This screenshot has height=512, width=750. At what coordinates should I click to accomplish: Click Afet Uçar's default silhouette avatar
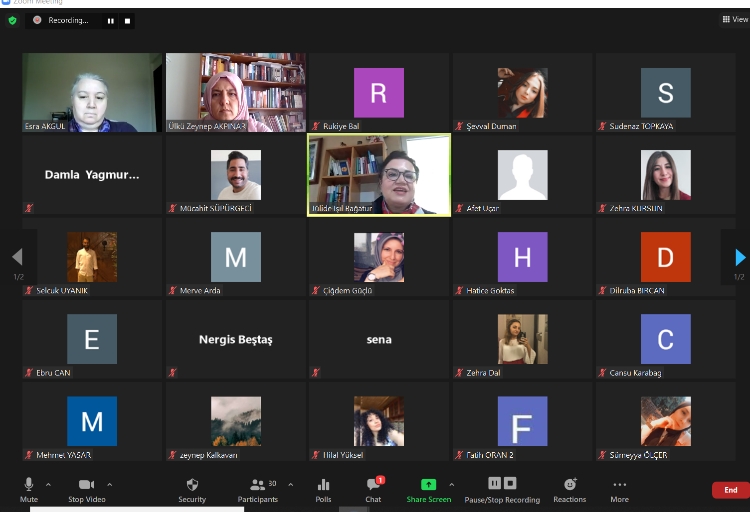[523, 175]
